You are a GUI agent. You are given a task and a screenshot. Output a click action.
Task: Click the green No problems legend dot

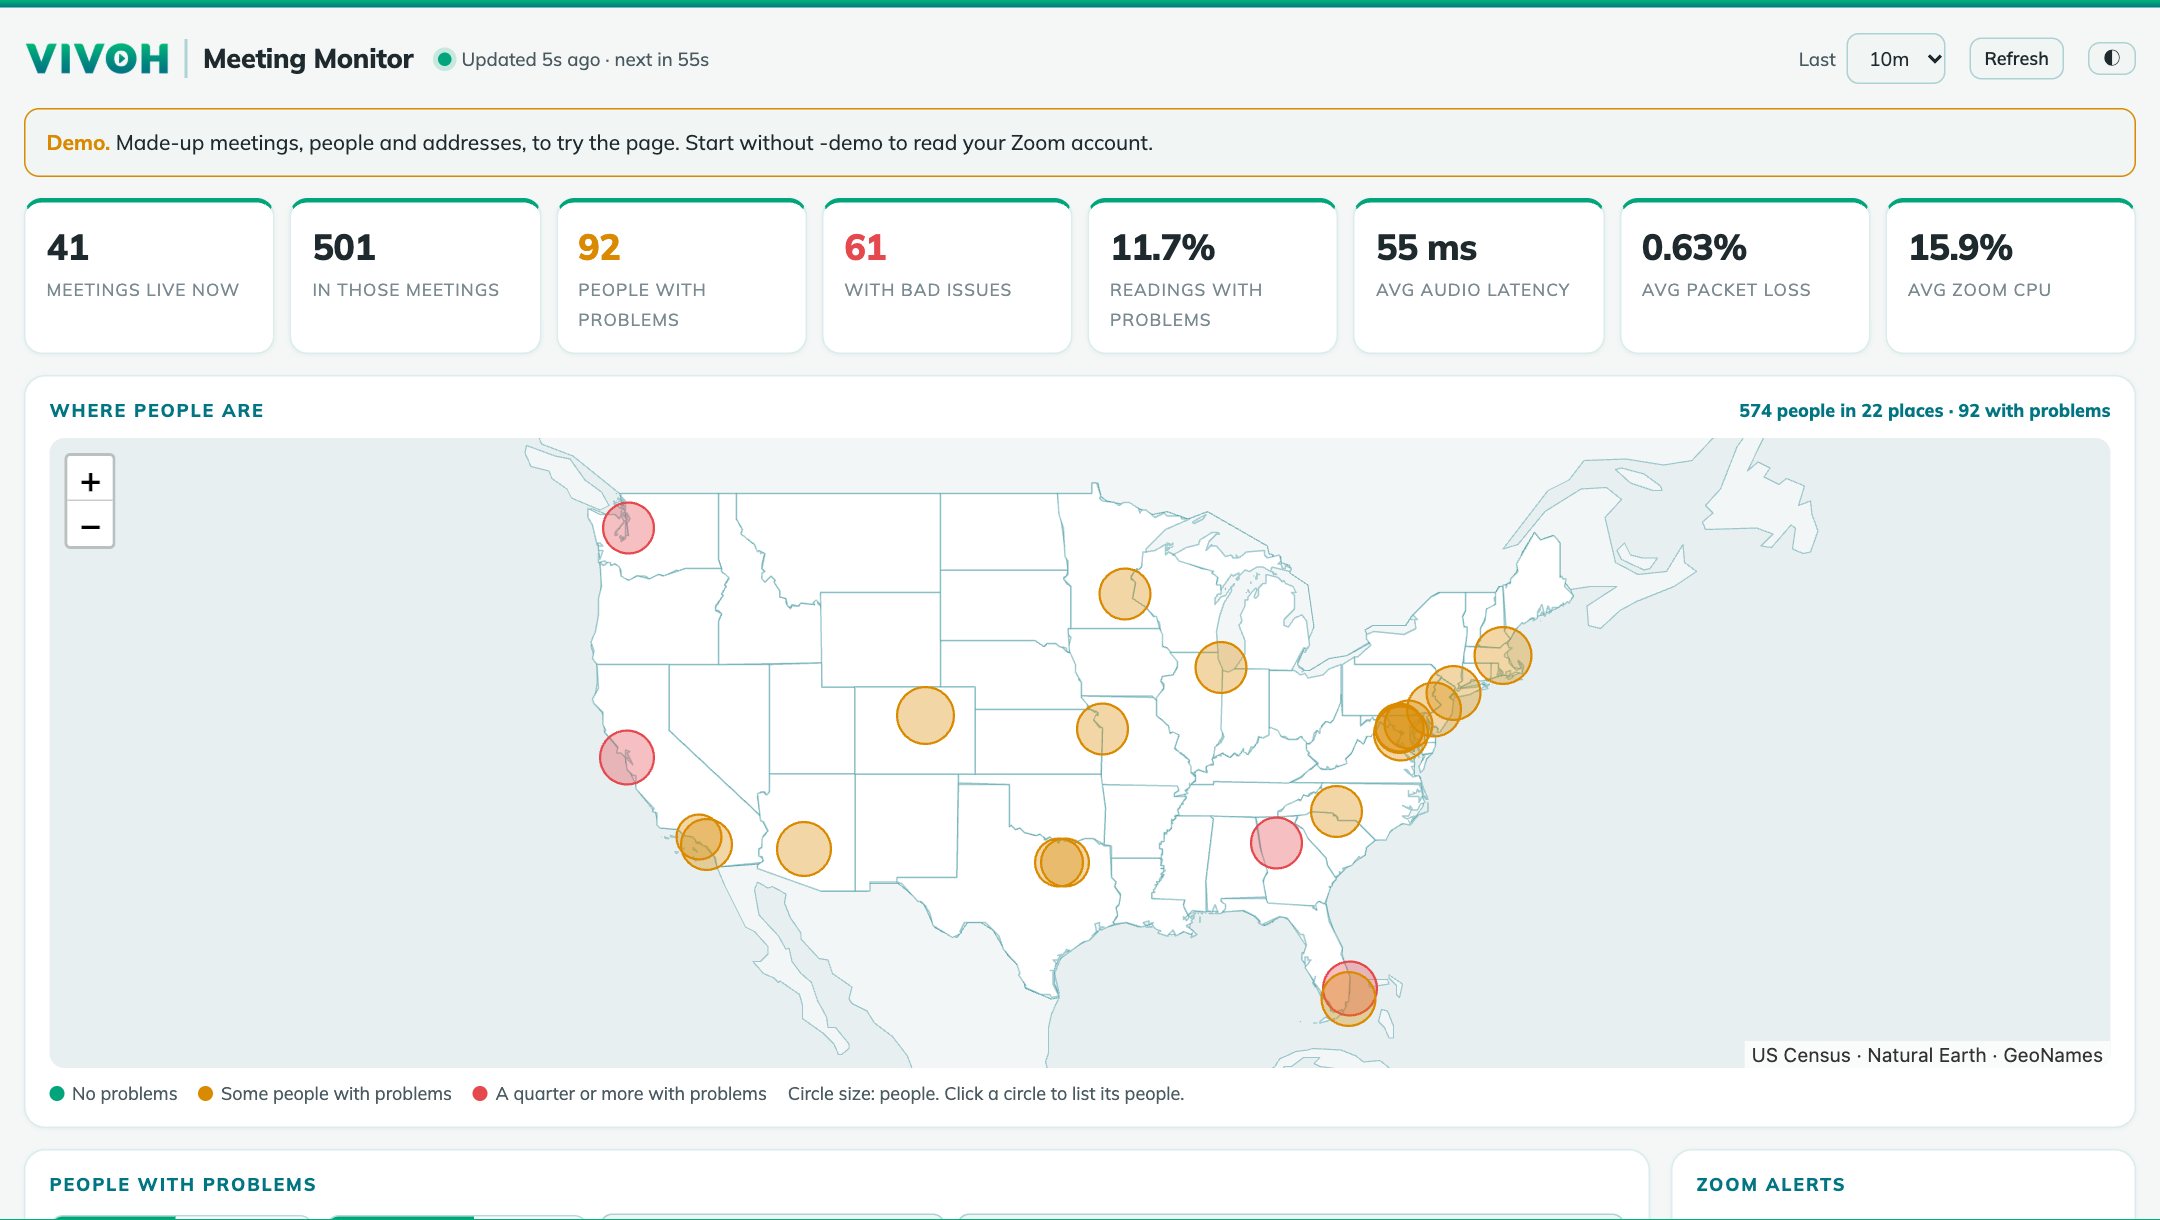tap(57, 1093)
